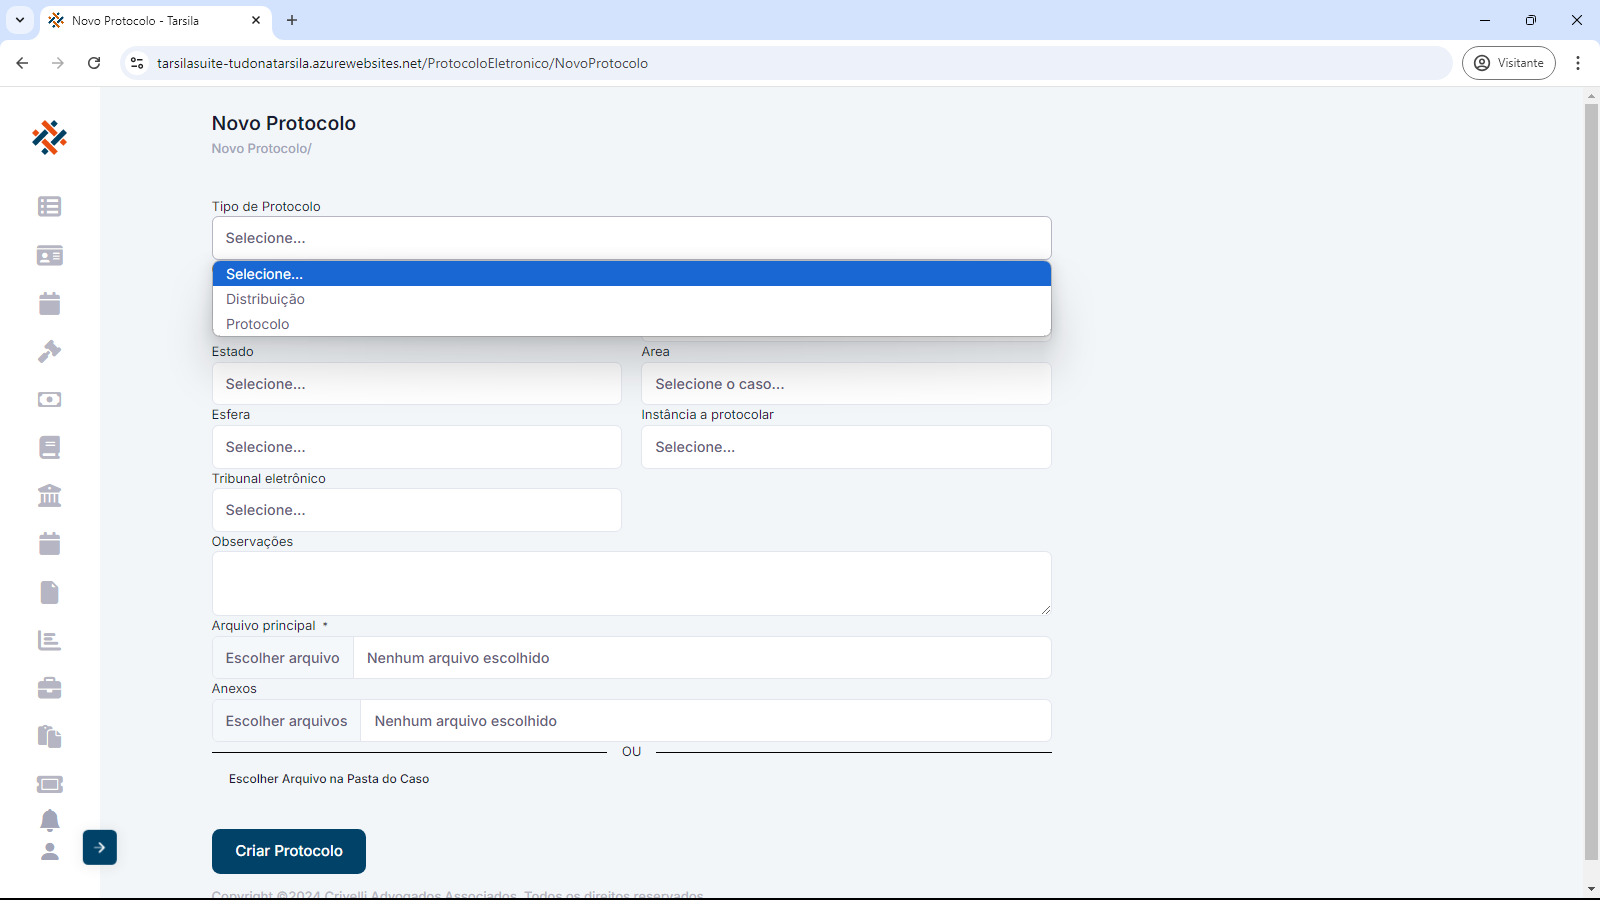Open the courthouse building sidebar icon

pyautogui.click(x=49, y=495)
